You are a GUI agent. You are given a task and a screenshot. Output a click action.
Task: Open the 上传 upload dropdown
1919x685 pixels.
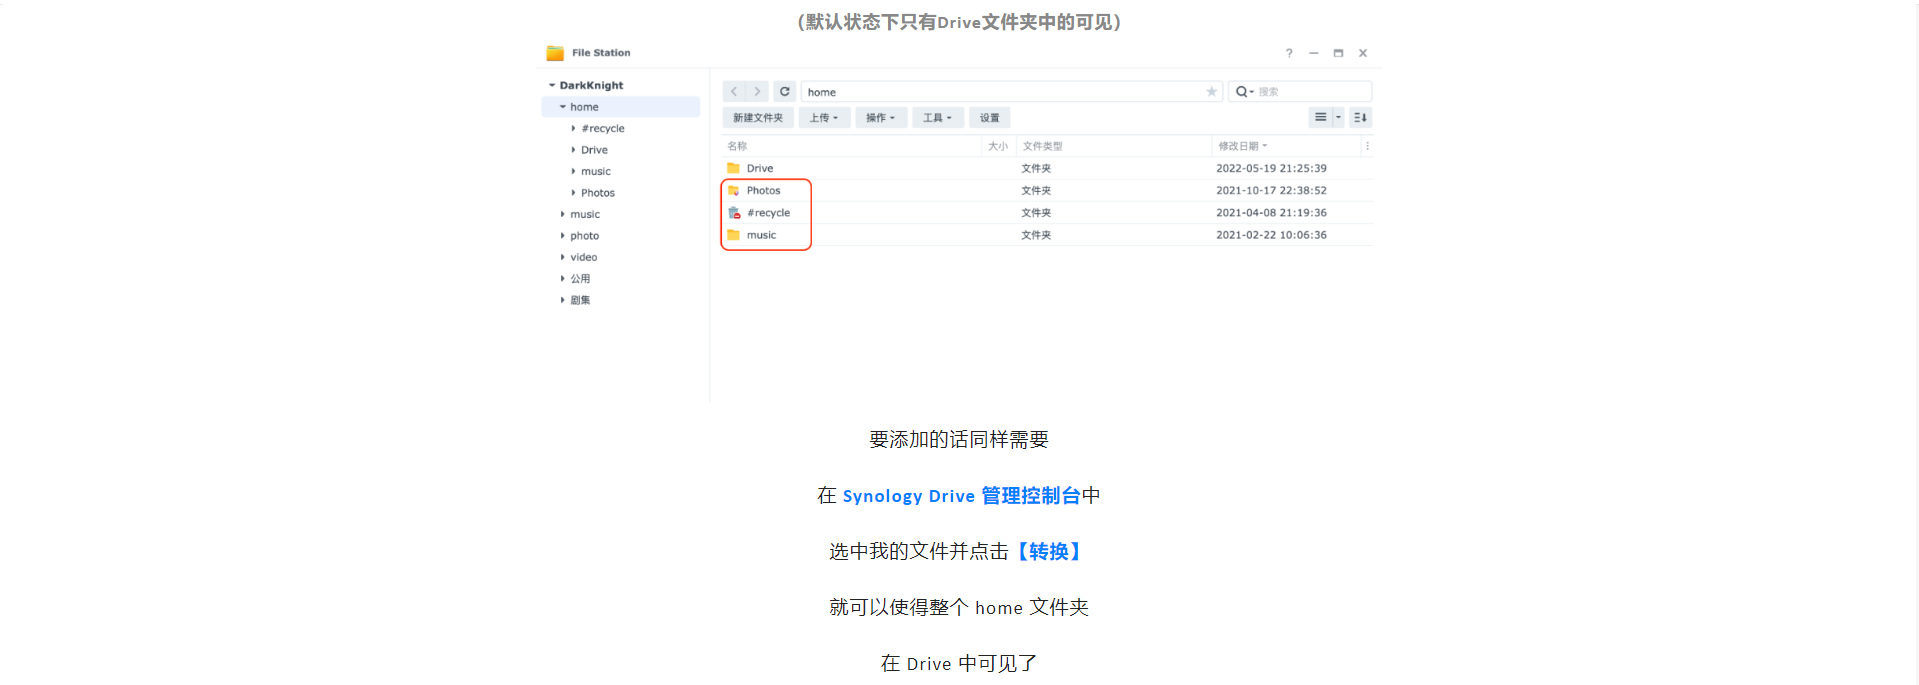(x=824, y=118)
